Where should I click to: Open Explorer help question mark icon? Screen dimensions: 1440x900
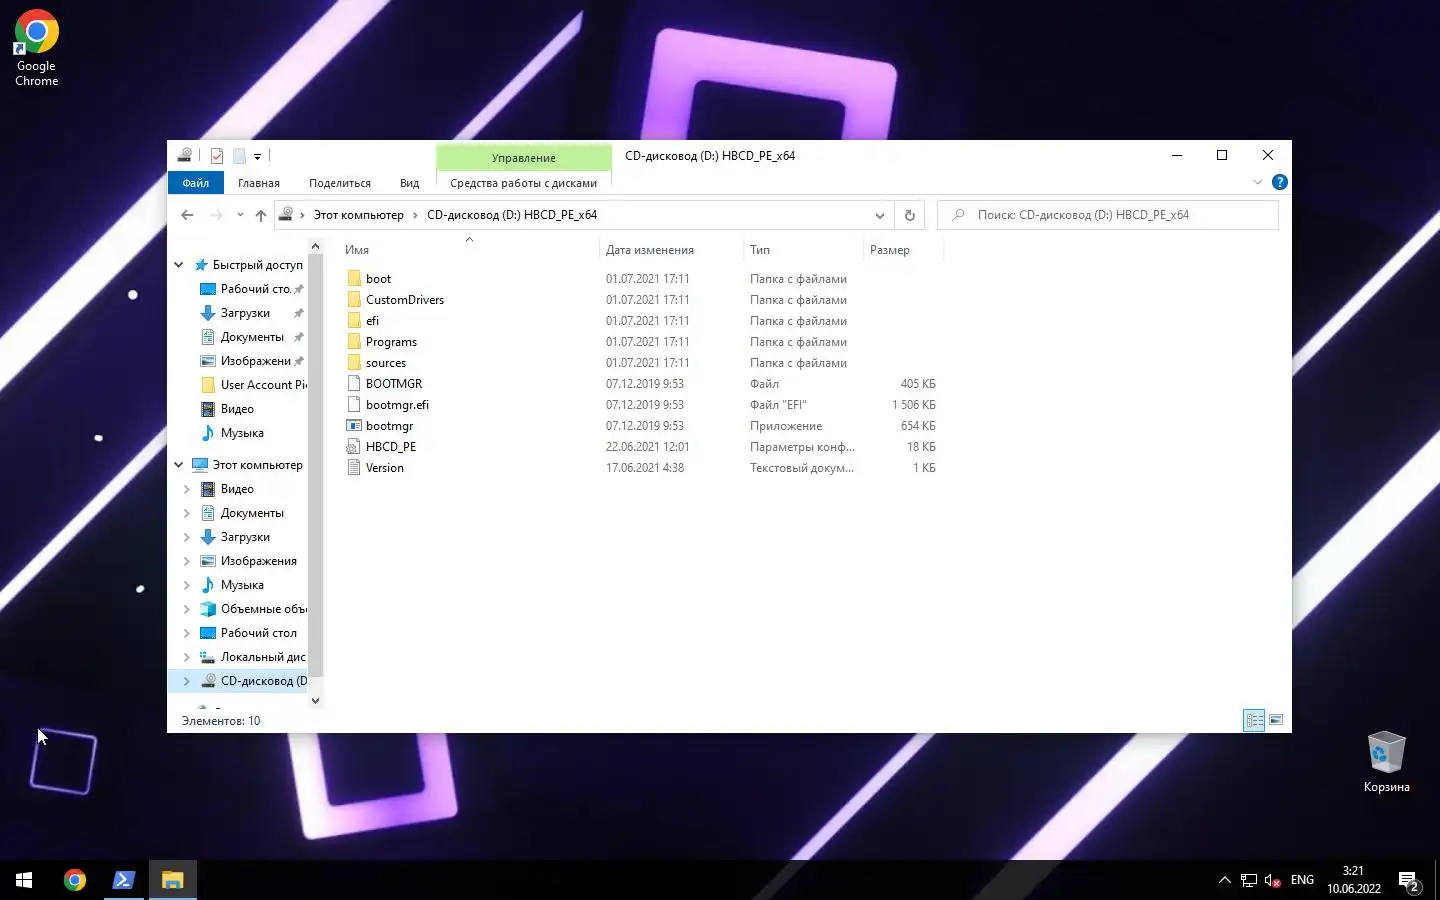click(x=1279, y=182)
